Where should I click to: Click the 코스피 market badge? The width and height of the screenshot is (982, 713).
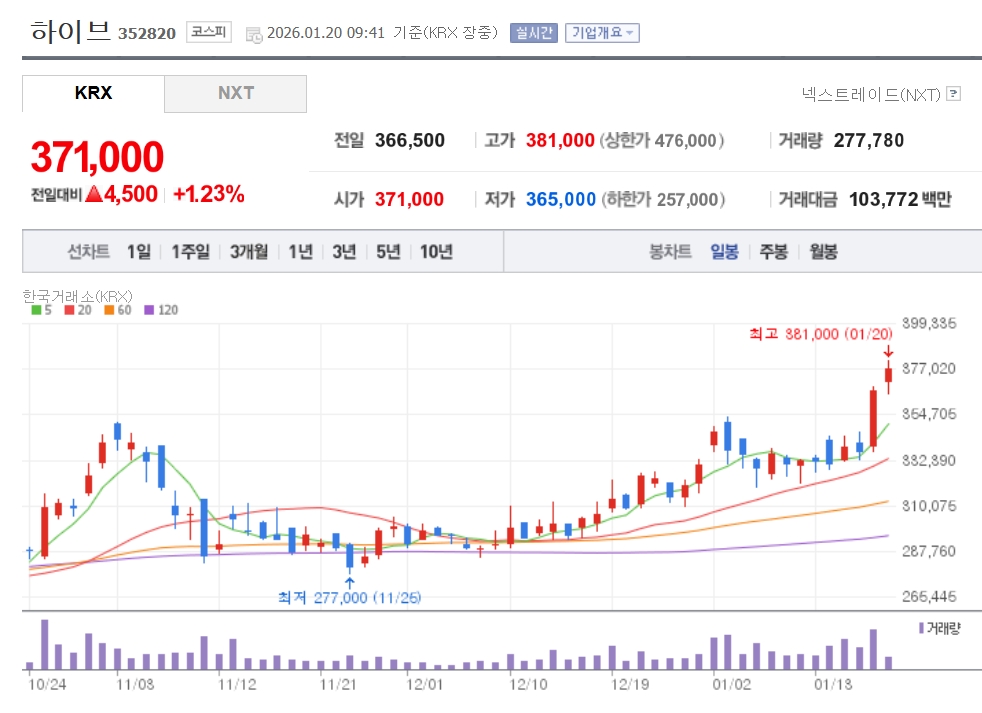[209, 32]
